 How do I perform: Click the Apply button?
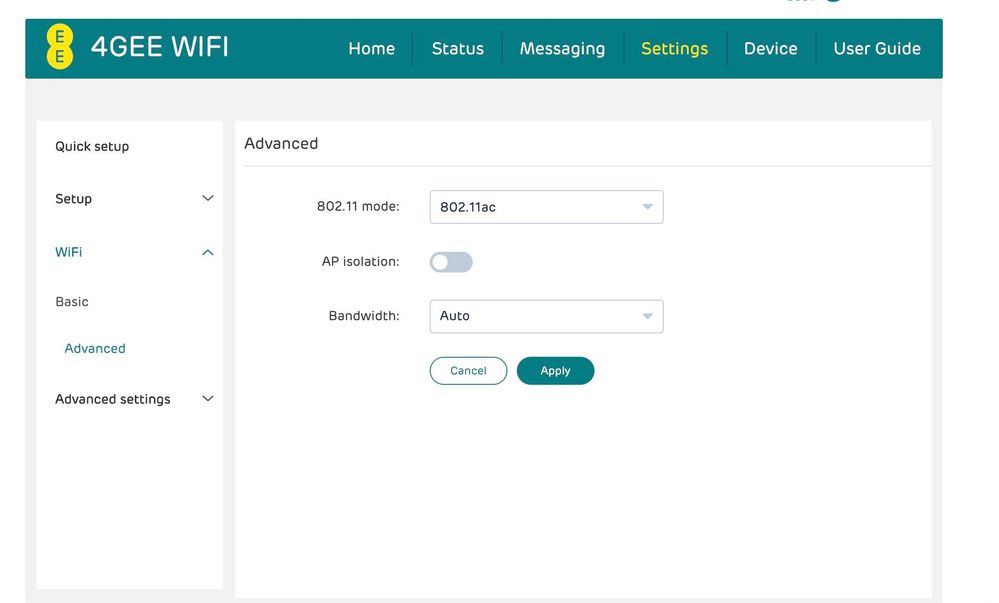click(555, 371)
